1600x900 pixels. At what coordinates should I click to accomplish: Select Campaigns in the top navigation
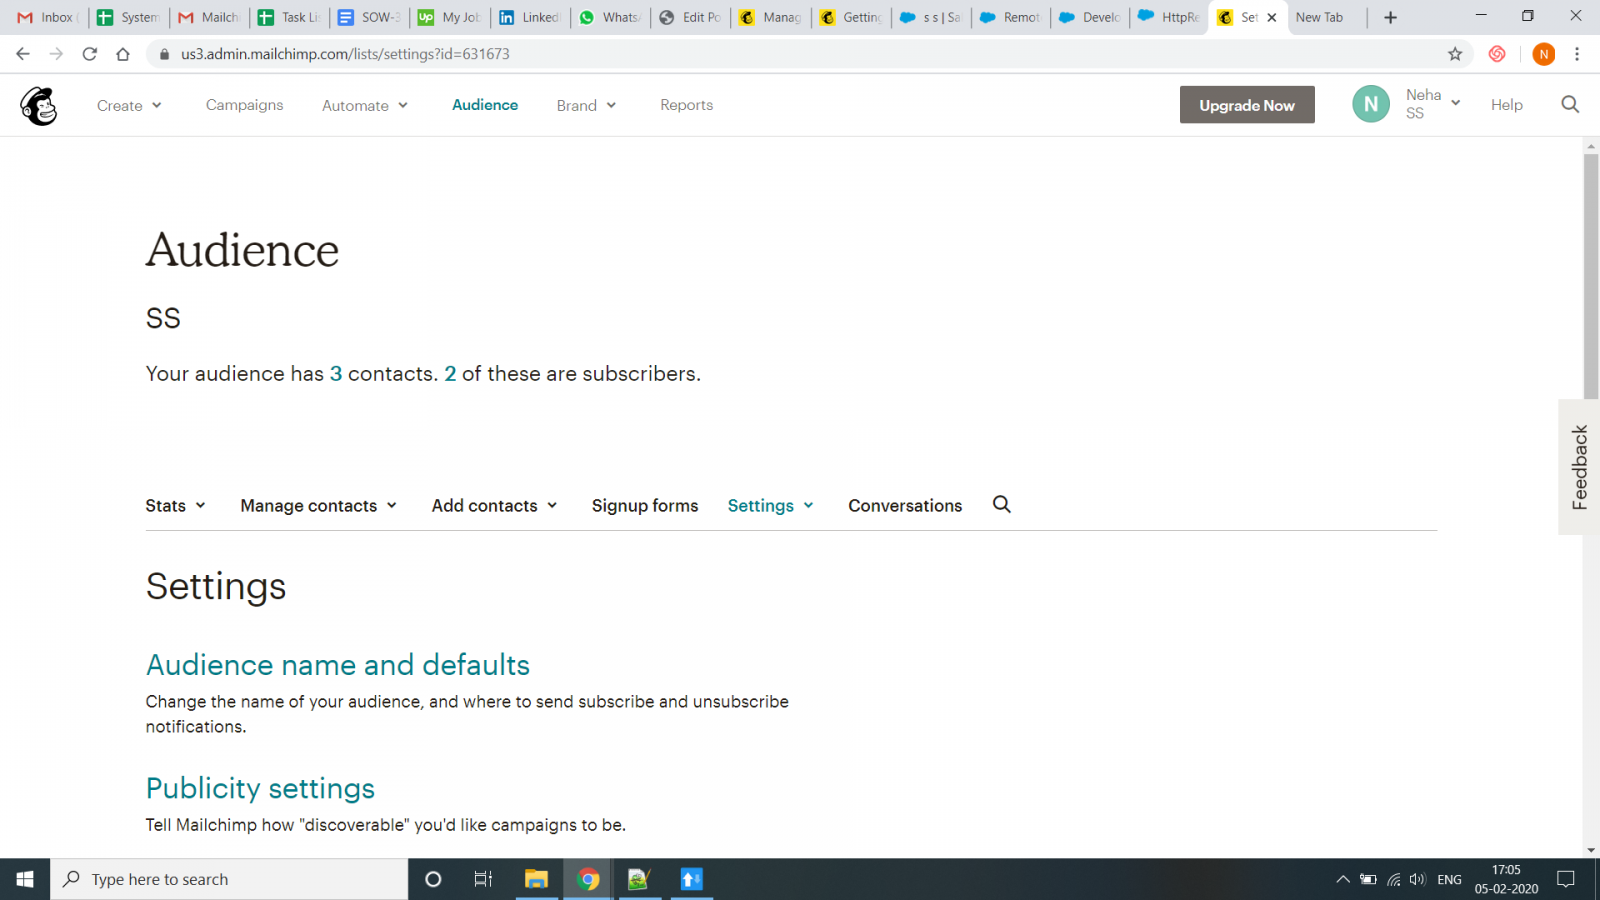pyautogui.click(x=244, y=105)
